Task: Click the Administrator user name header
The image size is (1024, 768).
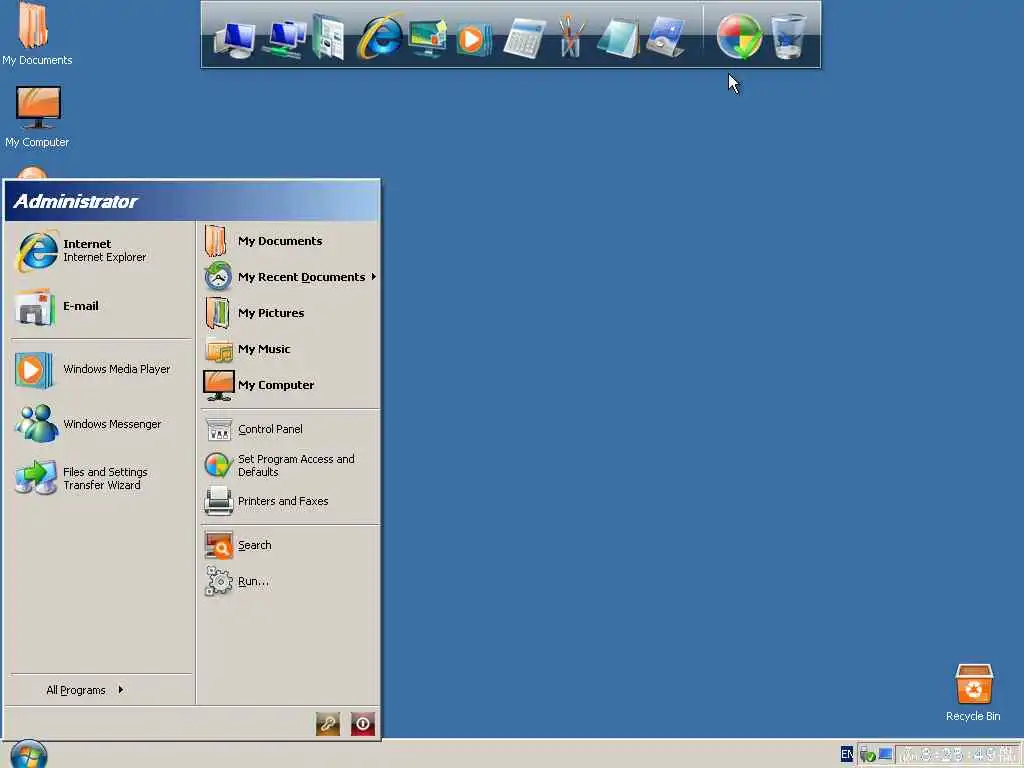Action: [75, 201]
